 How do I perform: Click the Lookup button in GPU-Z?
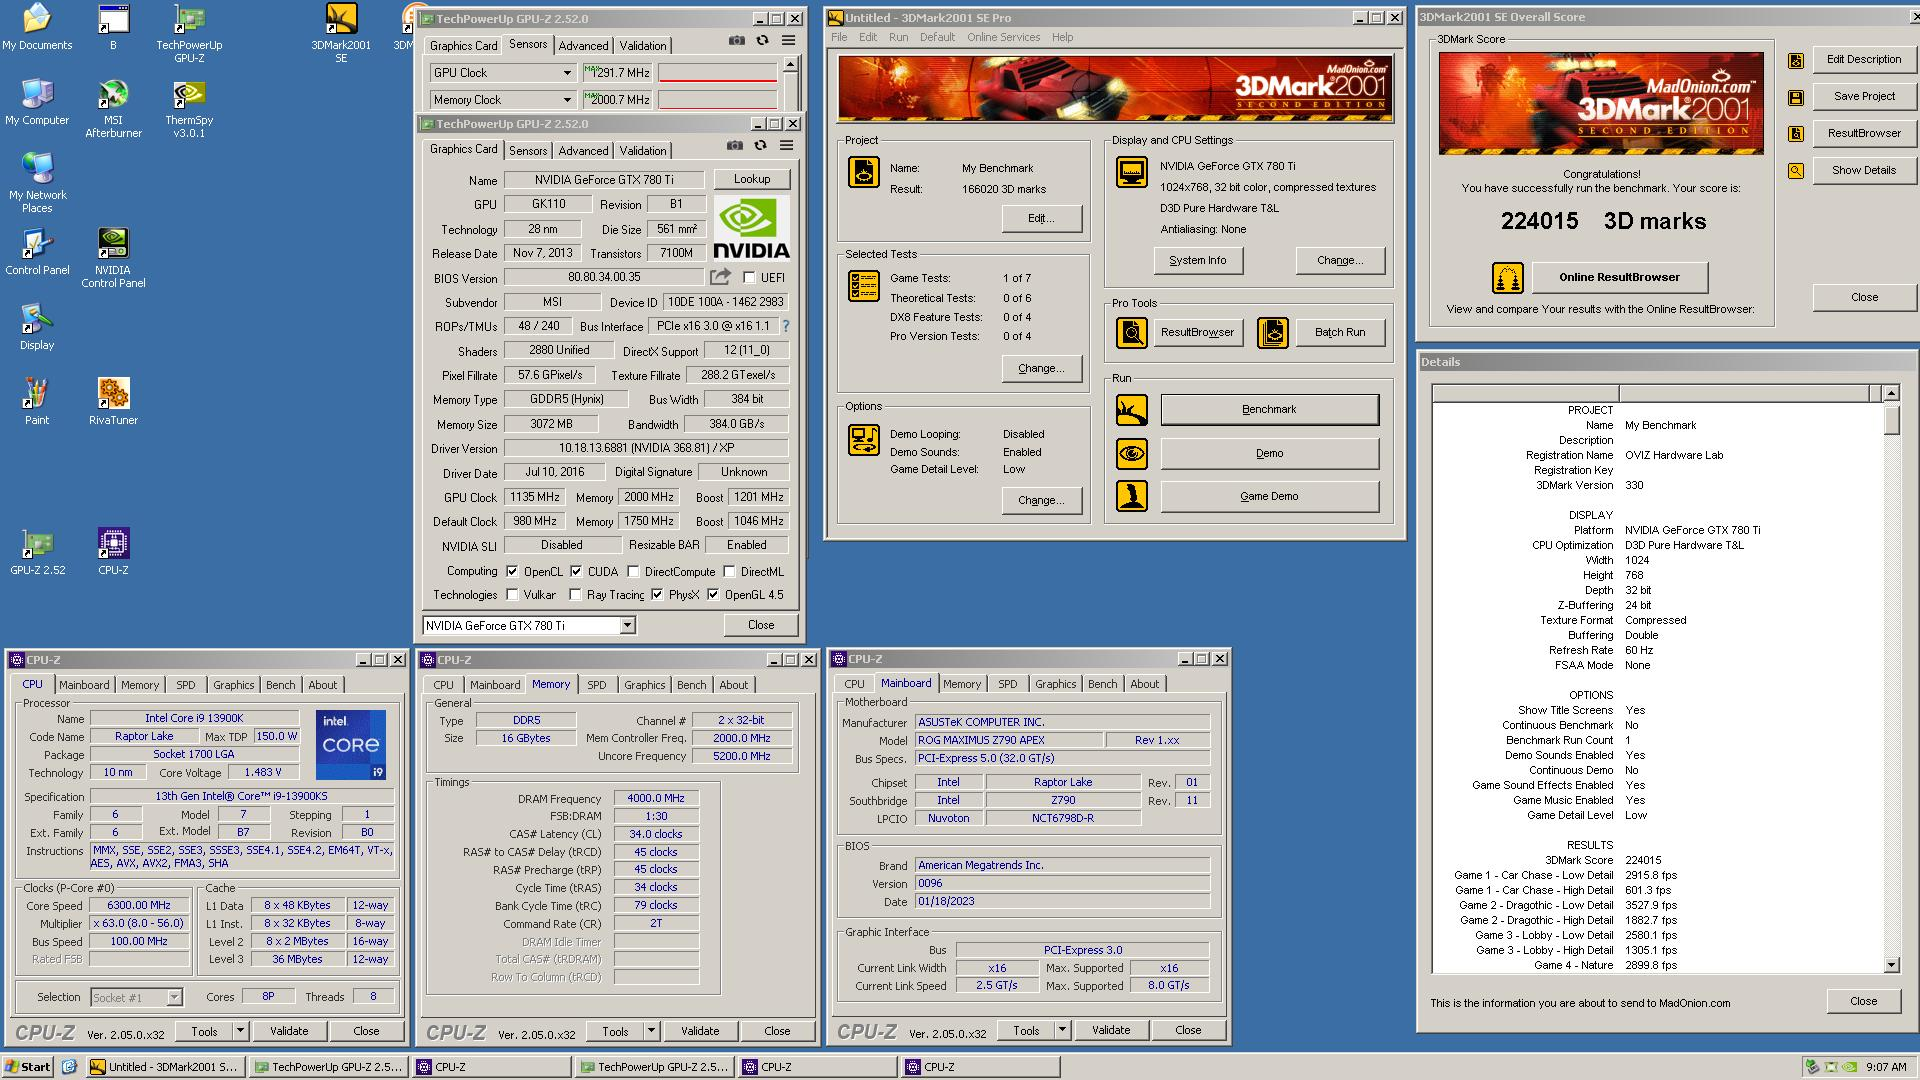pos(752,179)
